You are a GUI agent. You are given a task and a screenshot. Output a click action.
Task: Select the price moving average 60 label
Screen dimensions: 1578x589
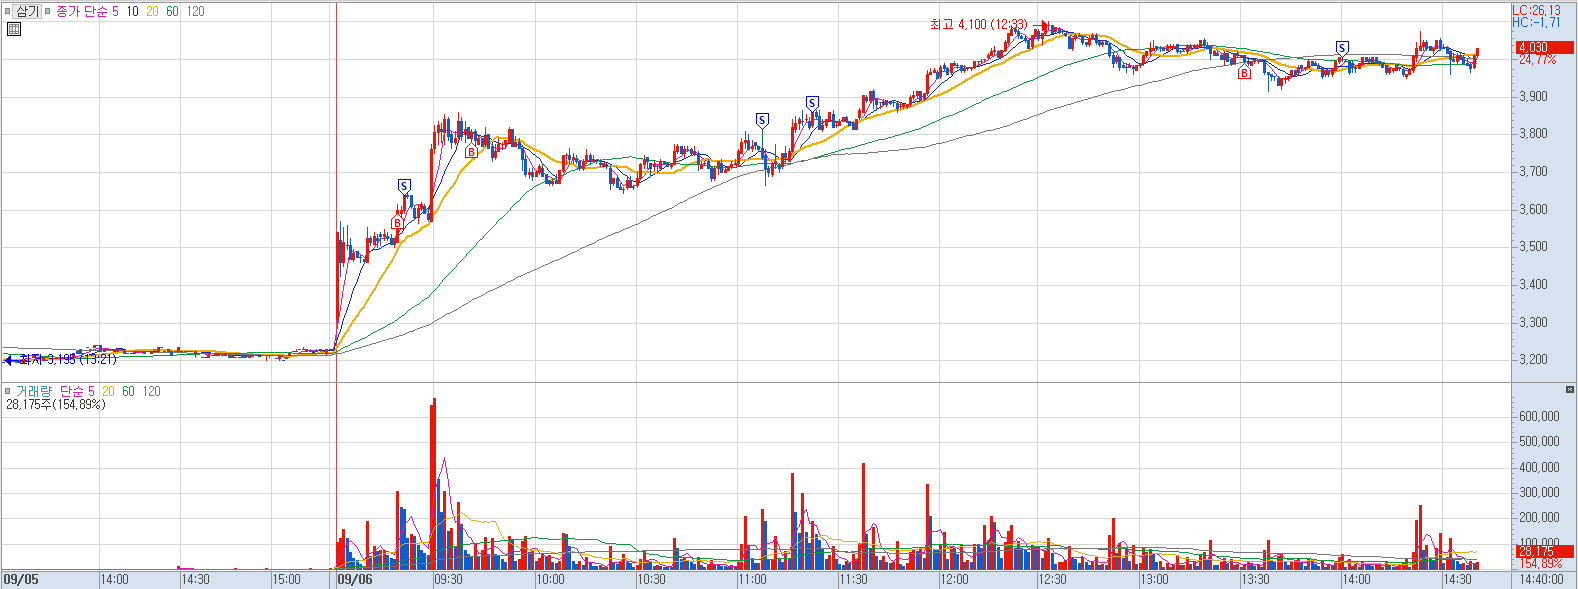tap(172, 11)
